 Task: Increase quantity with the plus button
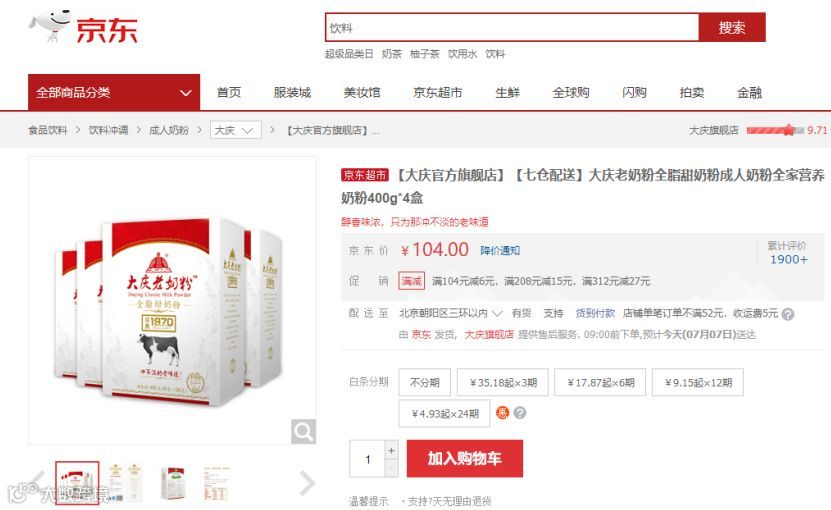[x=391, y=450]
